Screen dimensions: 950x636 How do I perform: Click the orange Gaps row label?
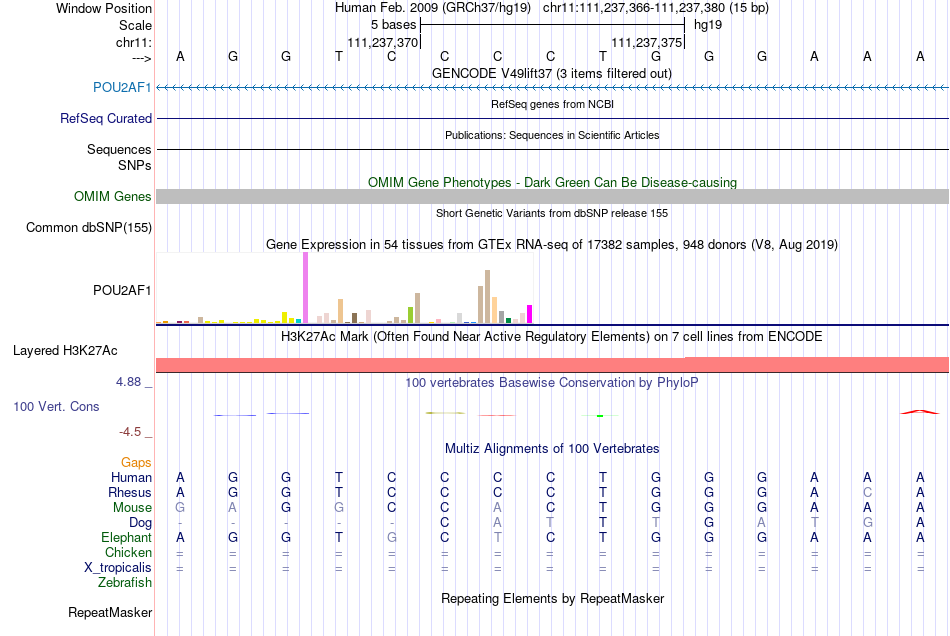[x=136, y=463]
